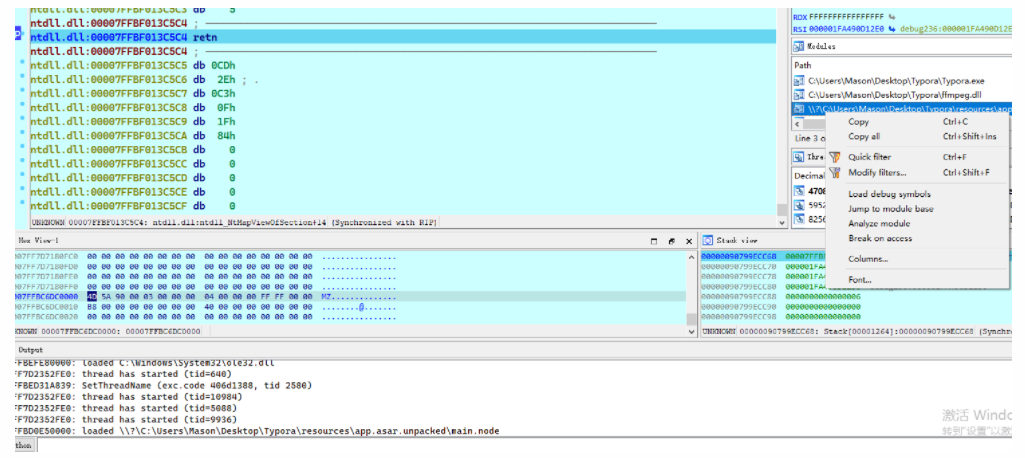The height and width of the screenshot is (458, 1025).
Task: Click the db 84h line
Action: pyautogui.click(x=133, y=136)
